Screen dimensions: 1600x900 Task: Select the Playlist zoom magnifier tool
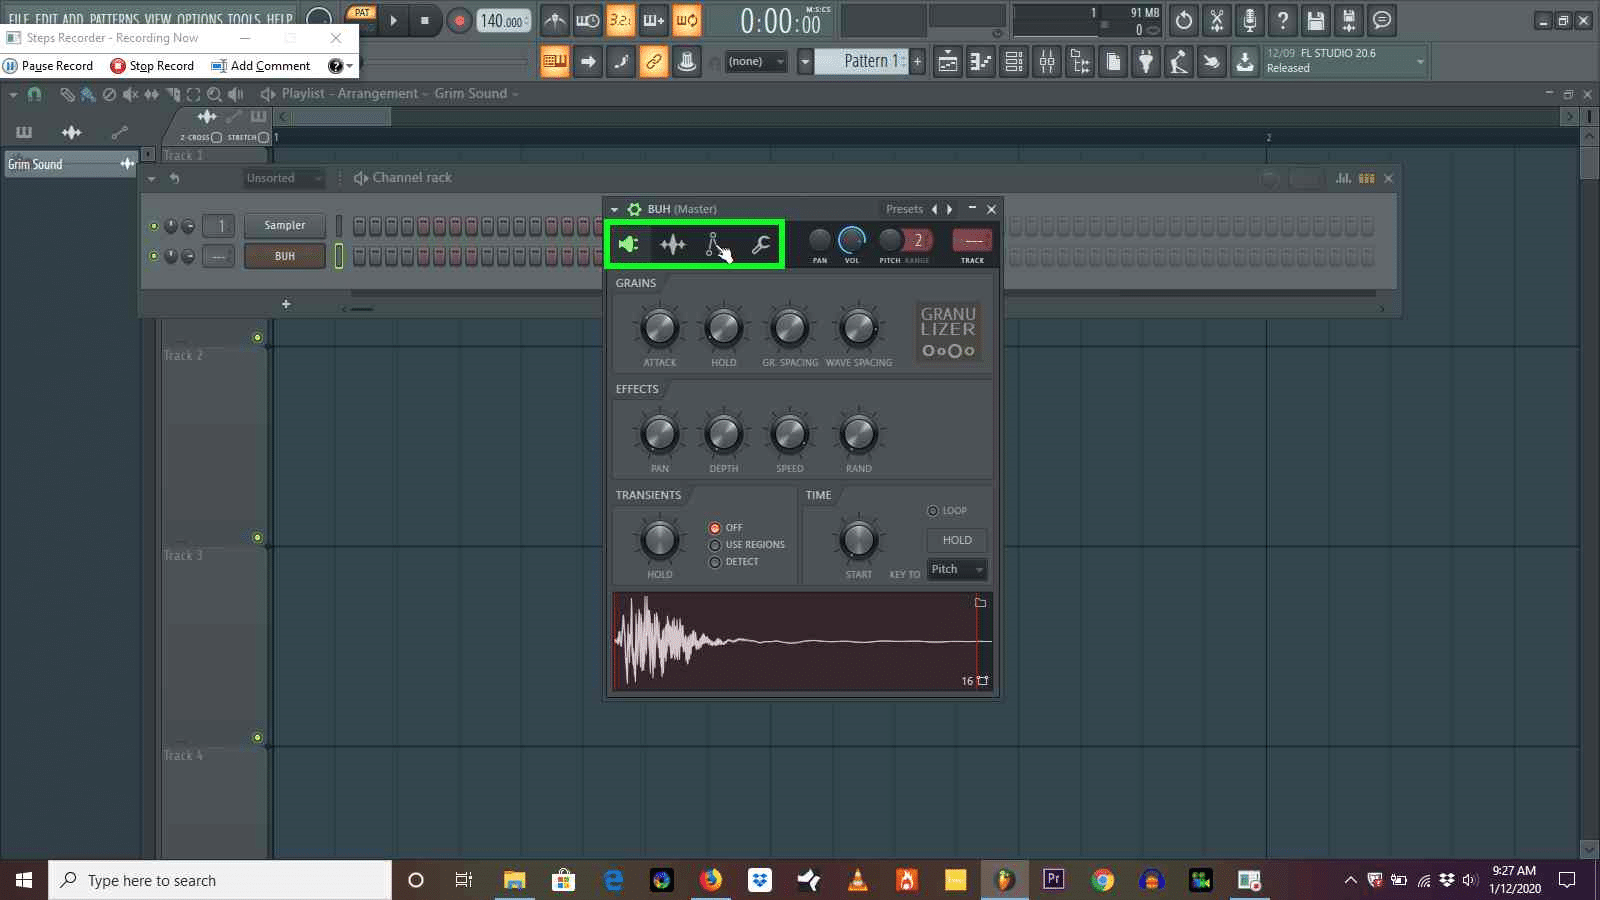point(213,94)
